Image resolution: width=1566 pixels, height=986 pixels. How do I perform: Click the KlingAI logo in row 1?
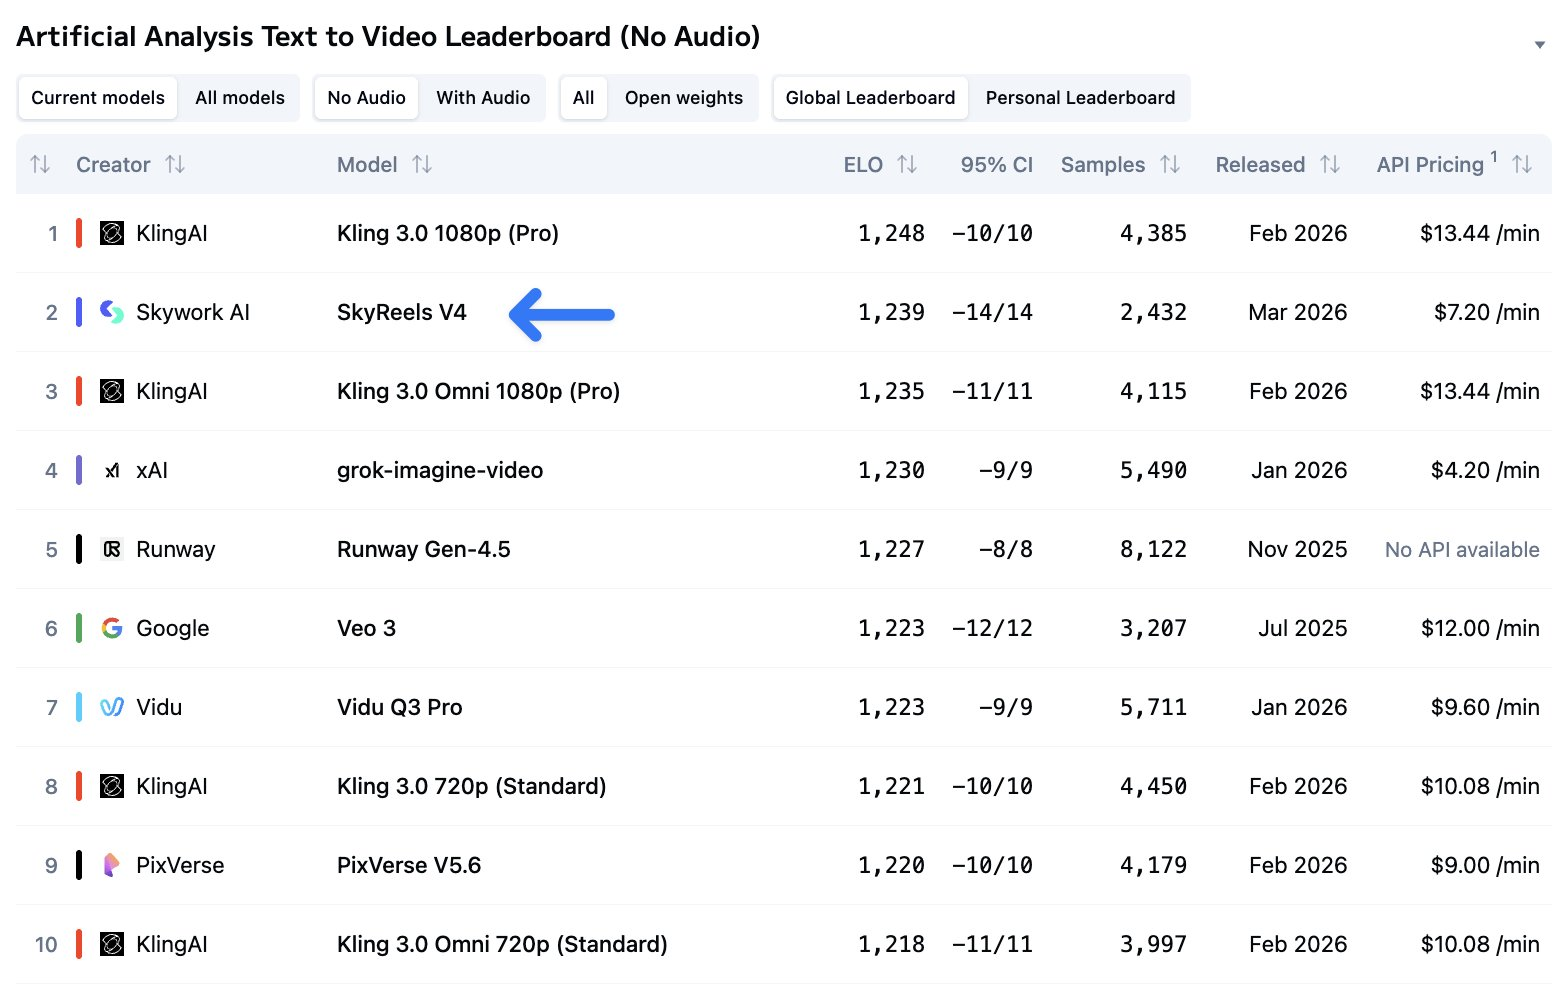(x=112, y=233)
